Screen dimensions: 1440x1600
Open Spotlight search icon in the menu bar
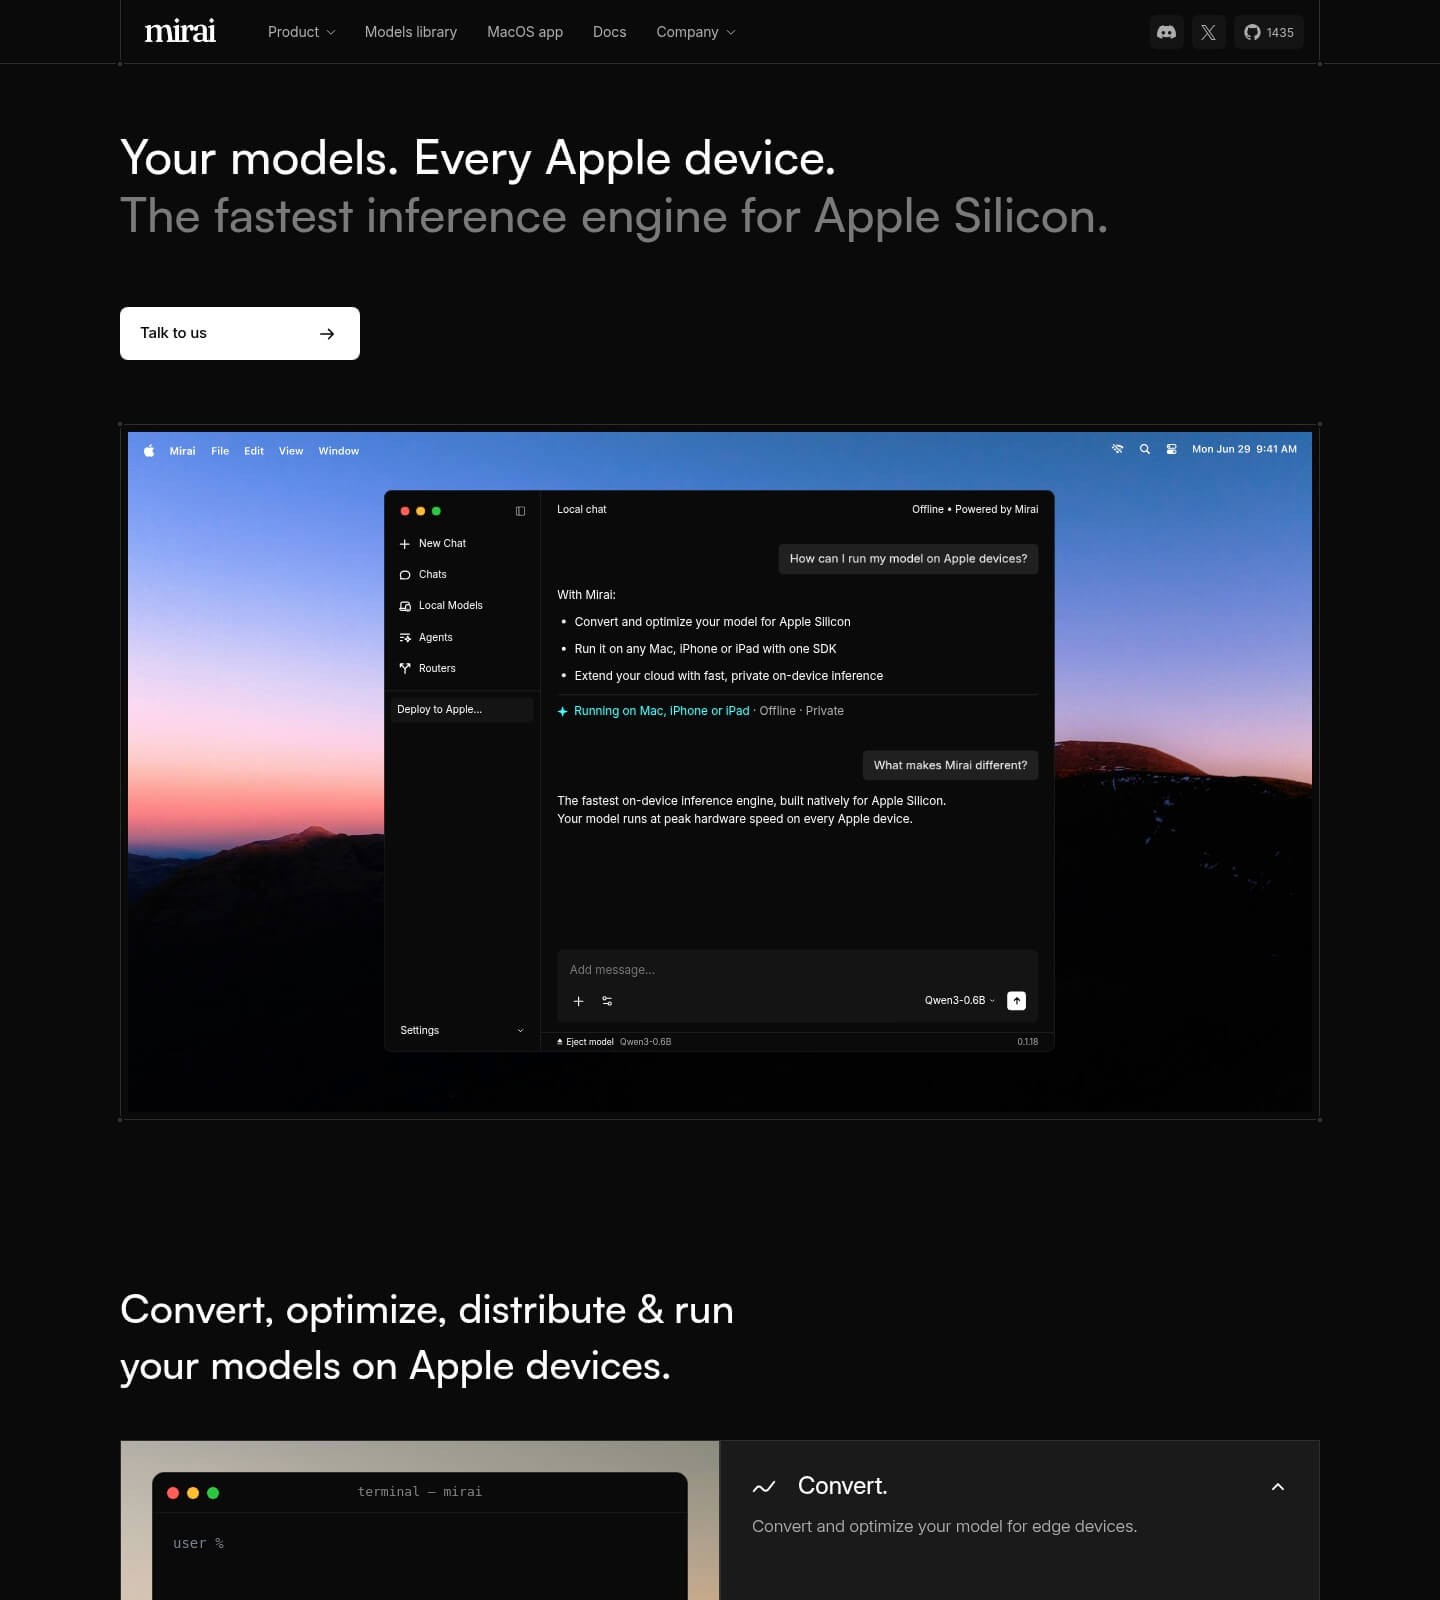tap(1145, 449)
